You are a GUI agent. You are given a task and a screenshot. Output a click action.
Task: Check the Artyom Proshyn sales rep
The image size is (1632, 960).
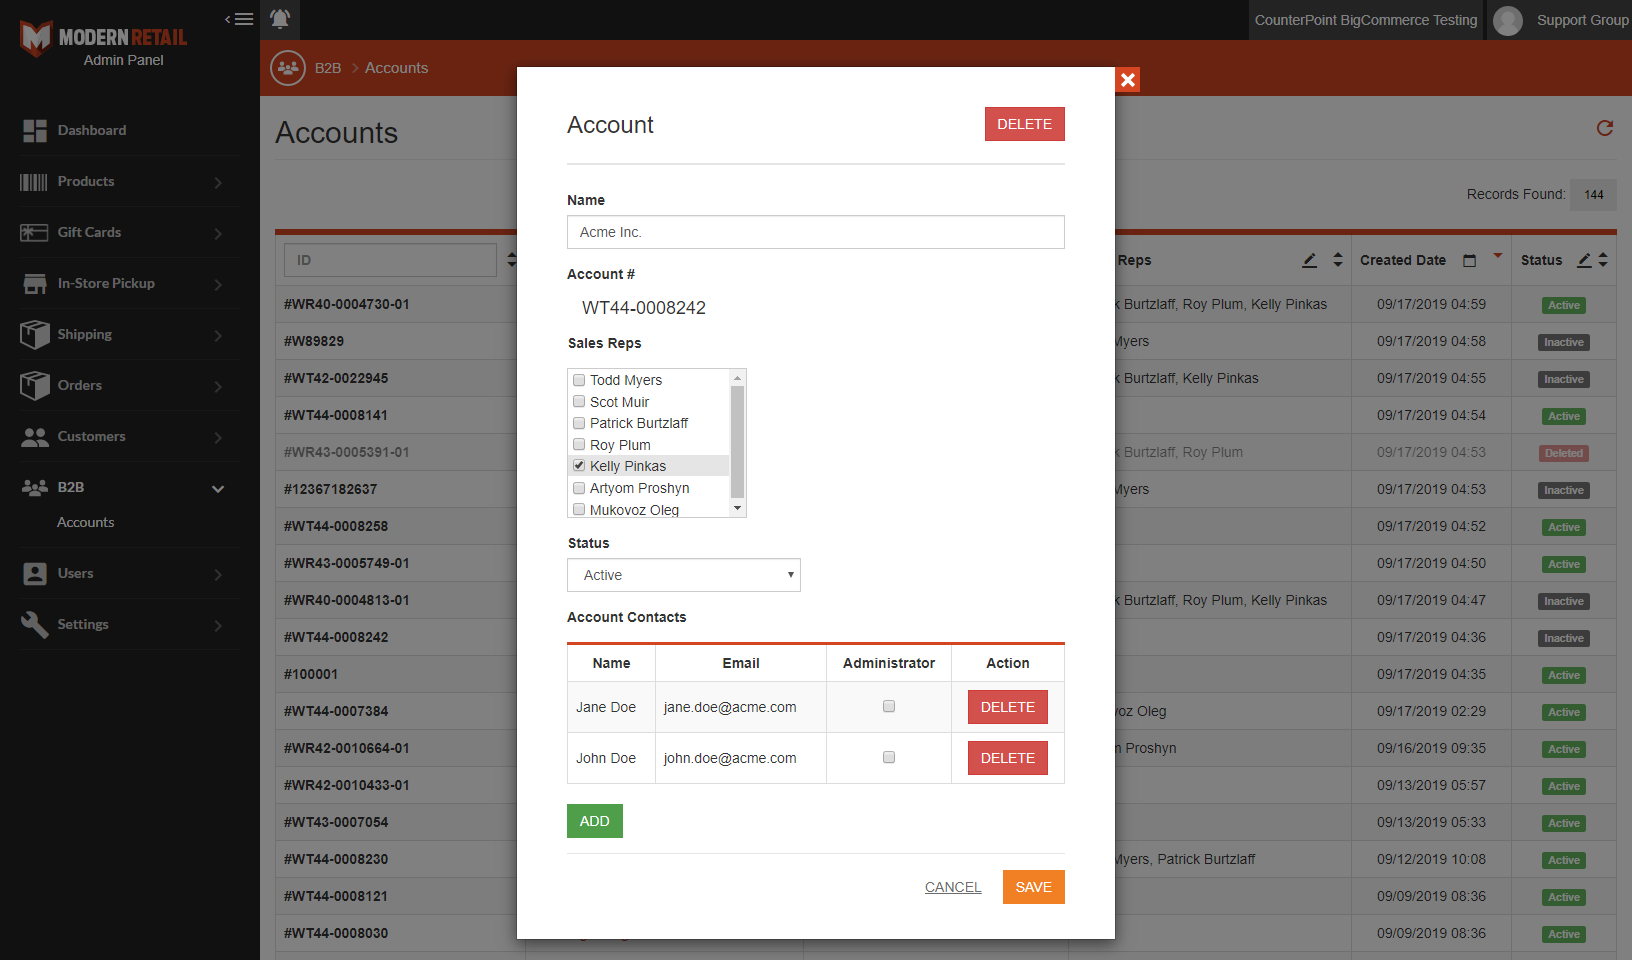[579, 488]
